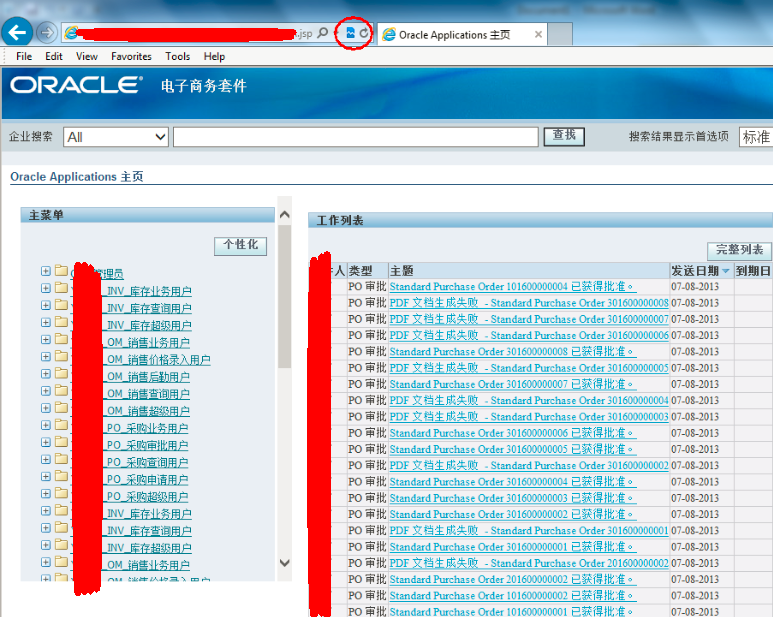
Task: Open PDF 文档生成失败 Purchase Order 301600000007 link
Action: pyautogui.click(x=529, y=319)
